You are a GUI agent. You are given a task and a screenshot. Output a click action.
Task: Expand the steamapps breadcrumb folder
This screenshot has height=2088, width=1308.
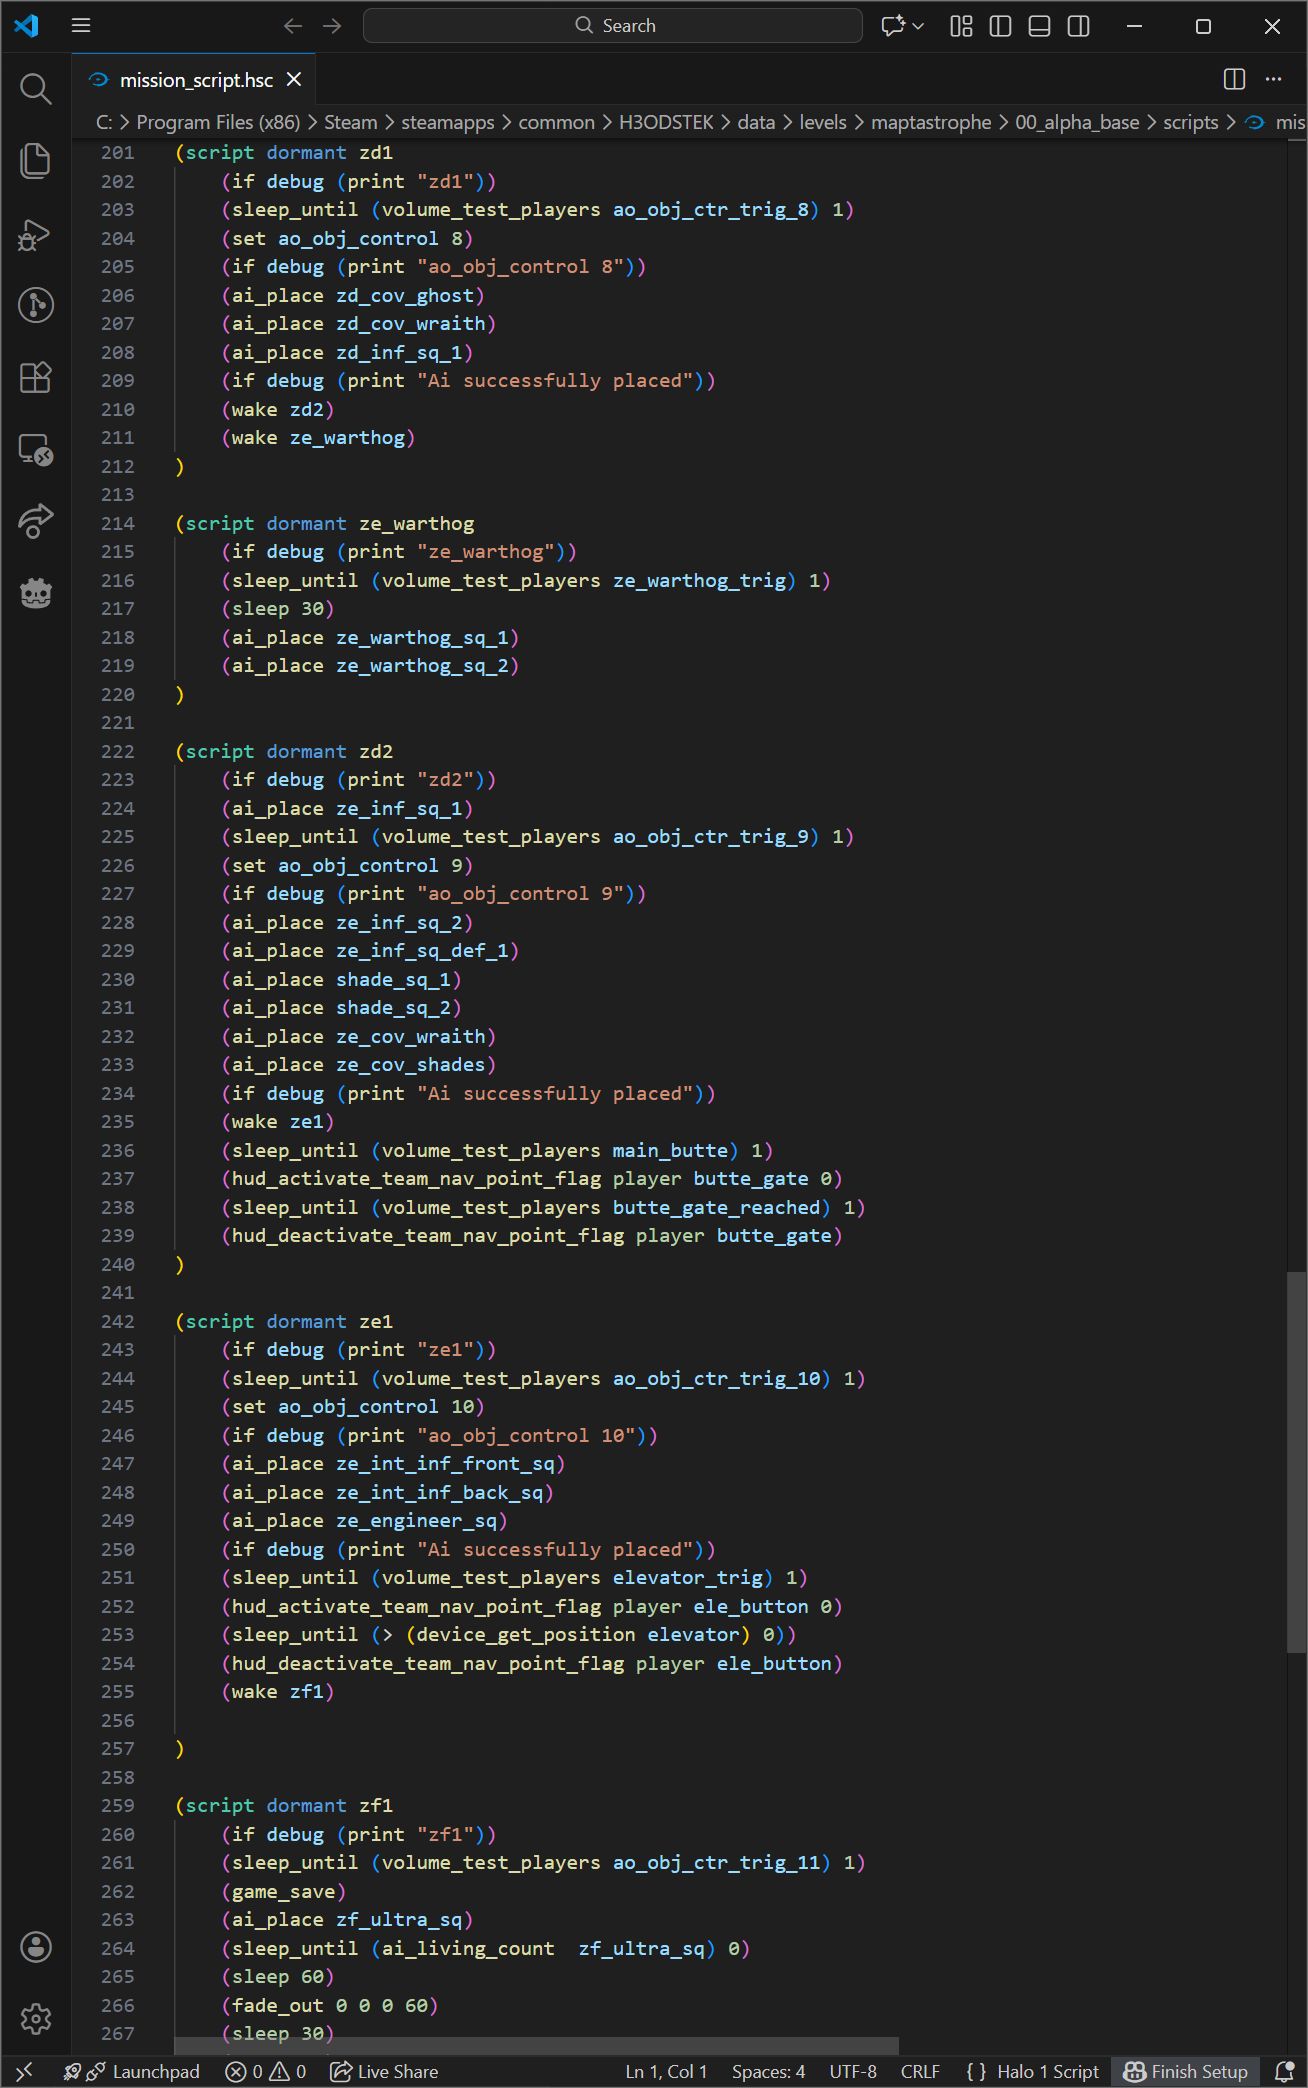pos(447,122)
